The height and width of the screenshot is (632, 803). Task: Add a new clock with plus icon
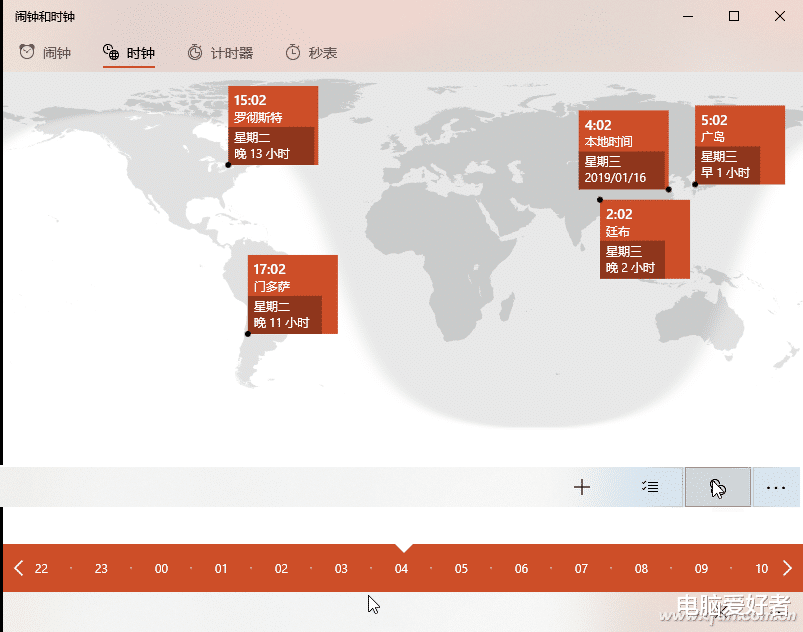[582, 487]
